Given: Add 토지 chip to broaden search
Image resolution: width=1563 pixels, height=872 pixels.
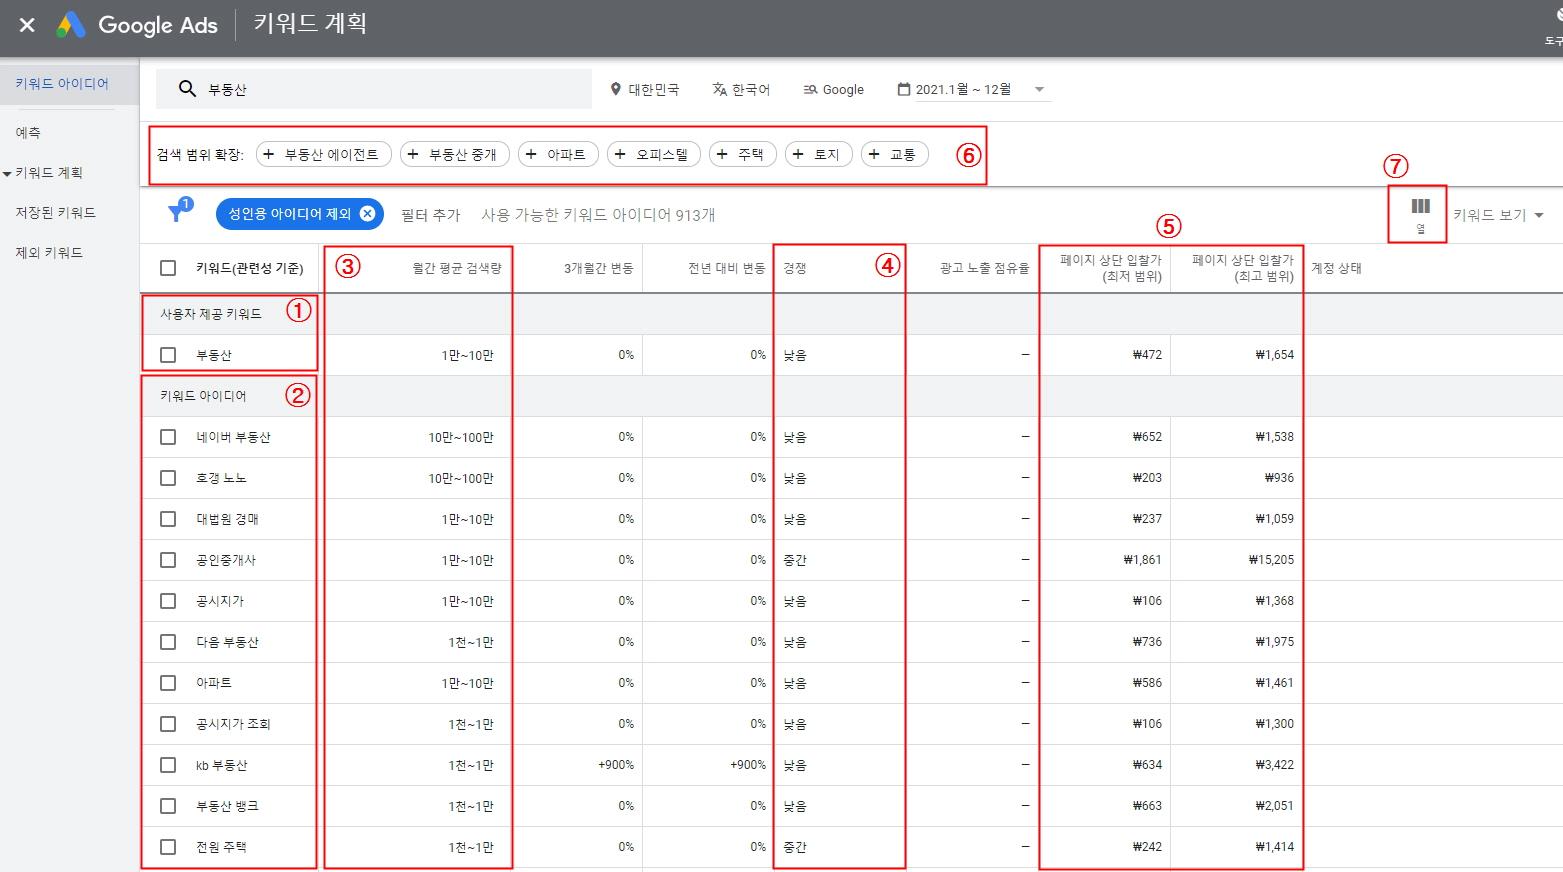Looking at the screenshot, I should (819, 154).
